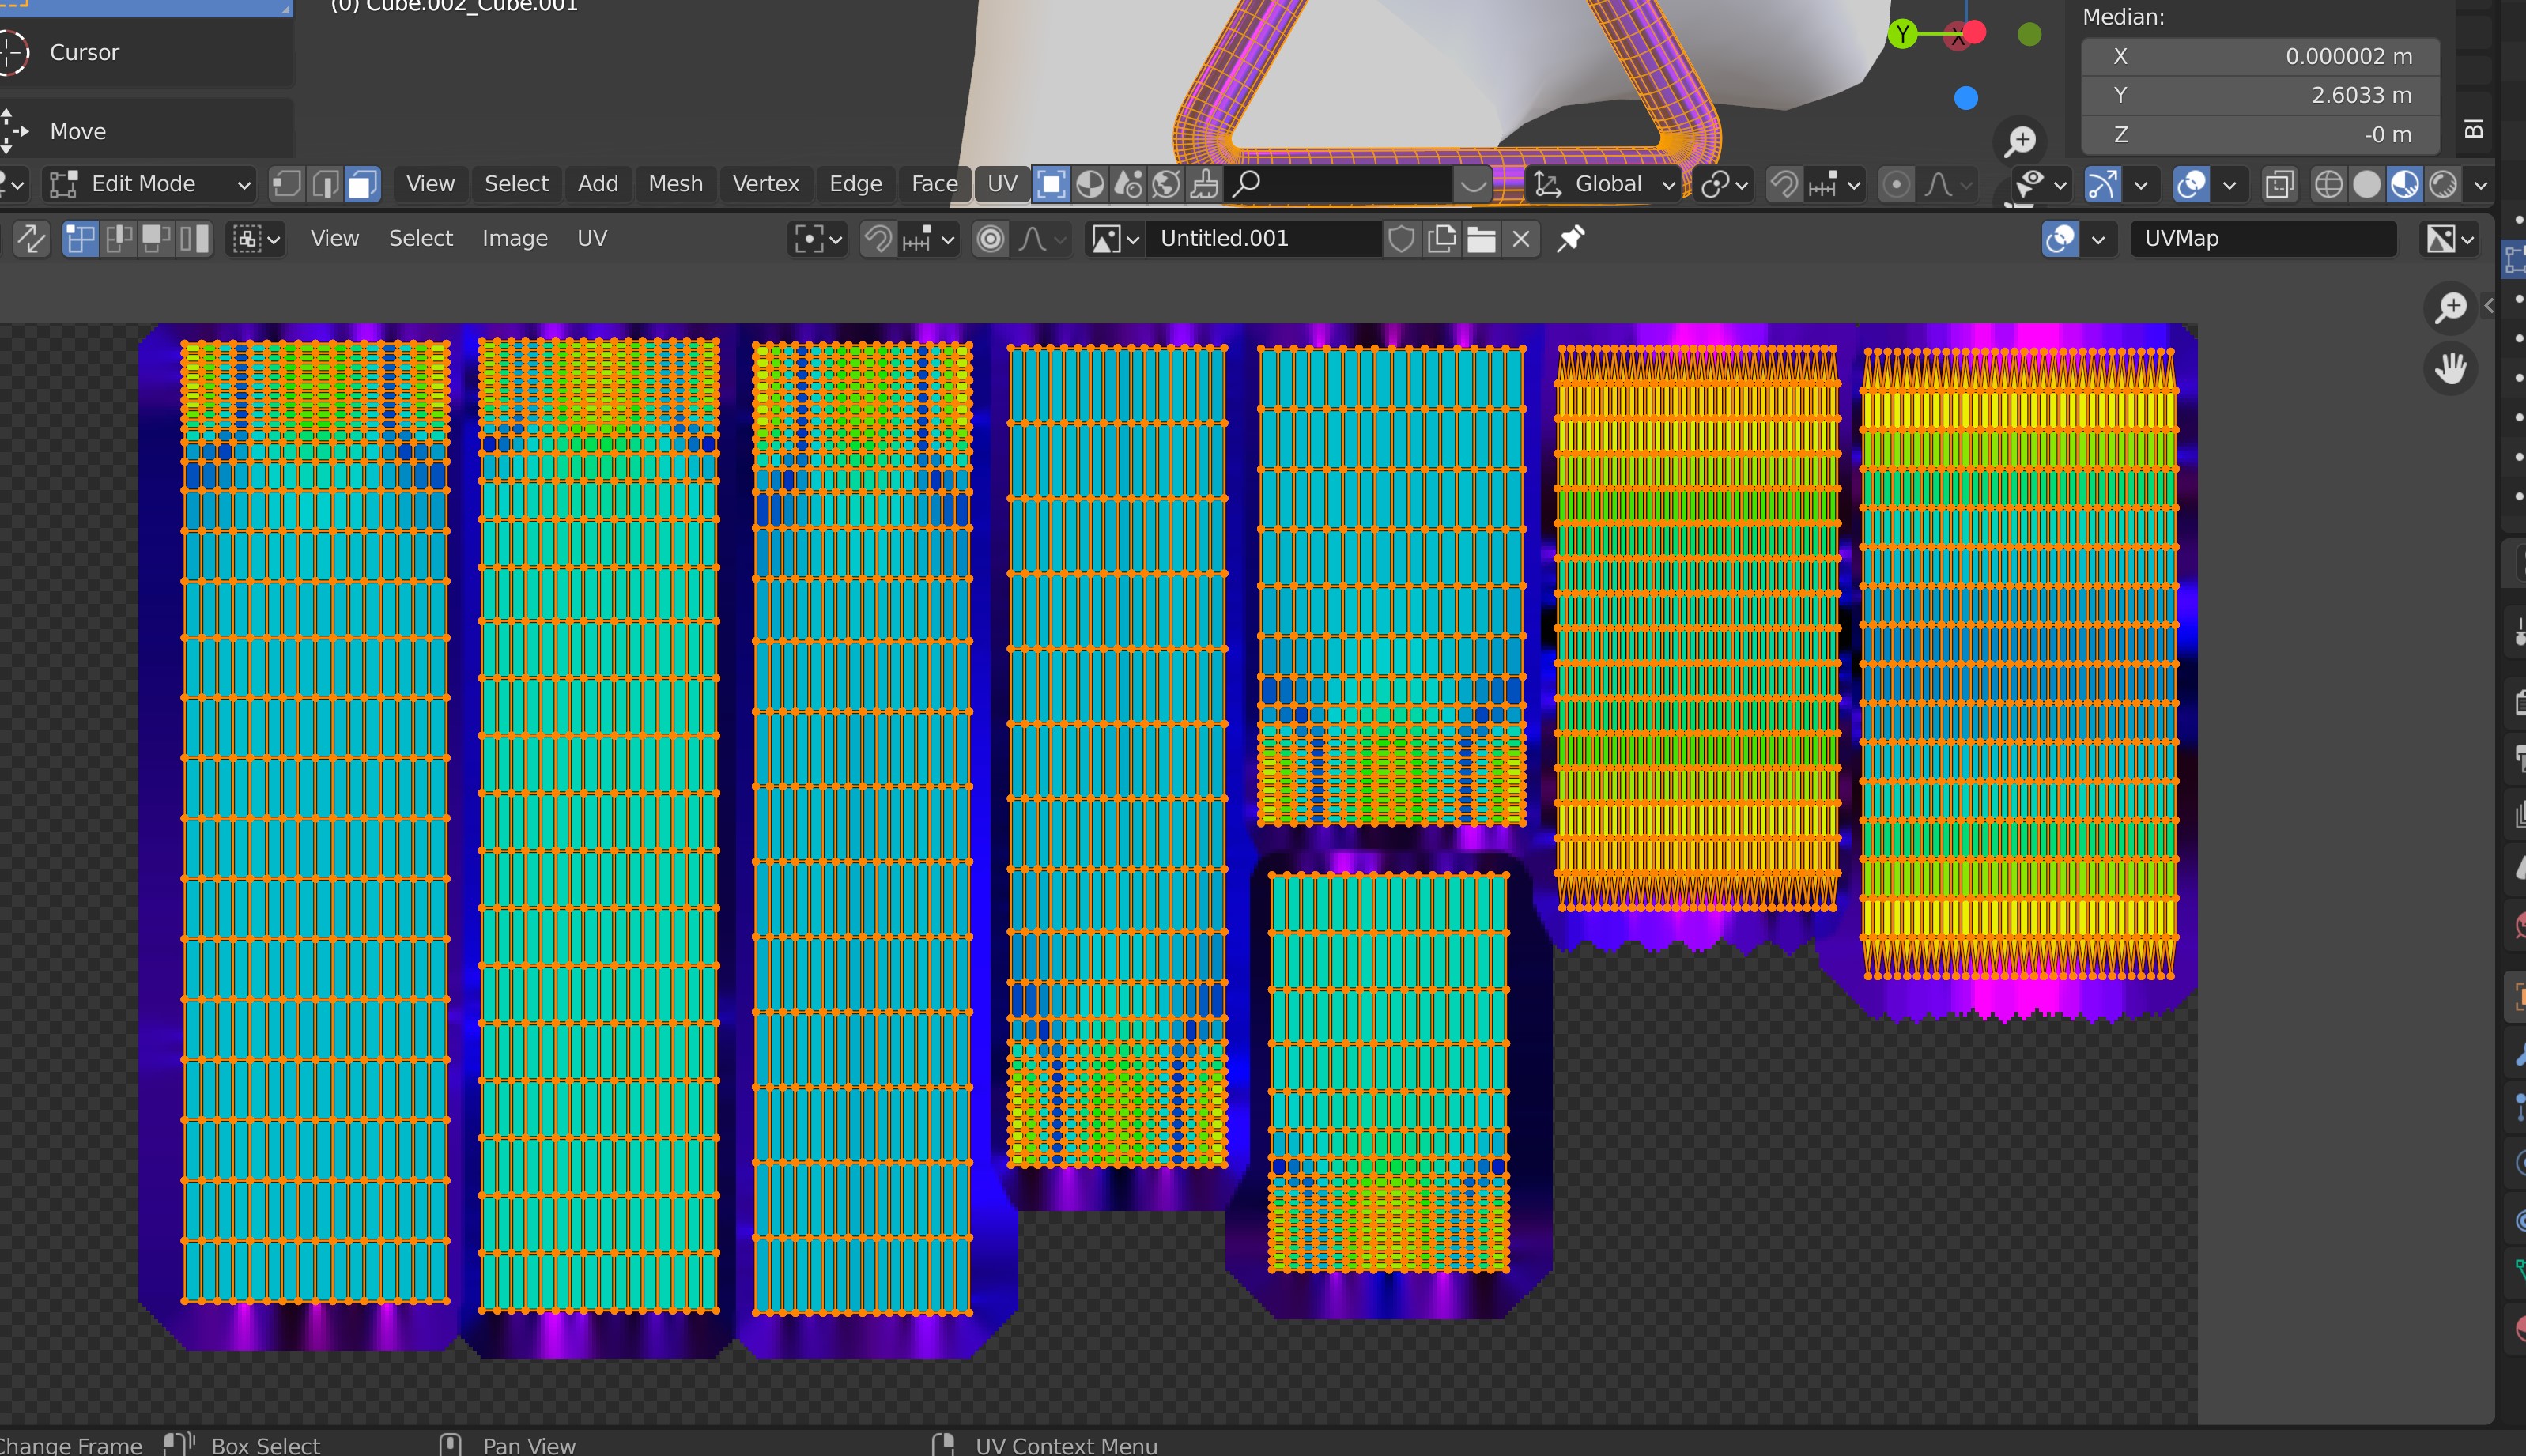Select UV edge selection mode
2526x1456 pixels.
[118, 238]
